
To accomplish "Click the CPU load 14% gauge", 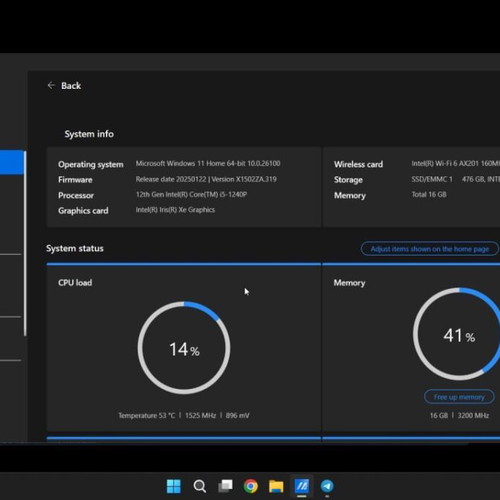I will pyautogui.click(x=184, y=348).
